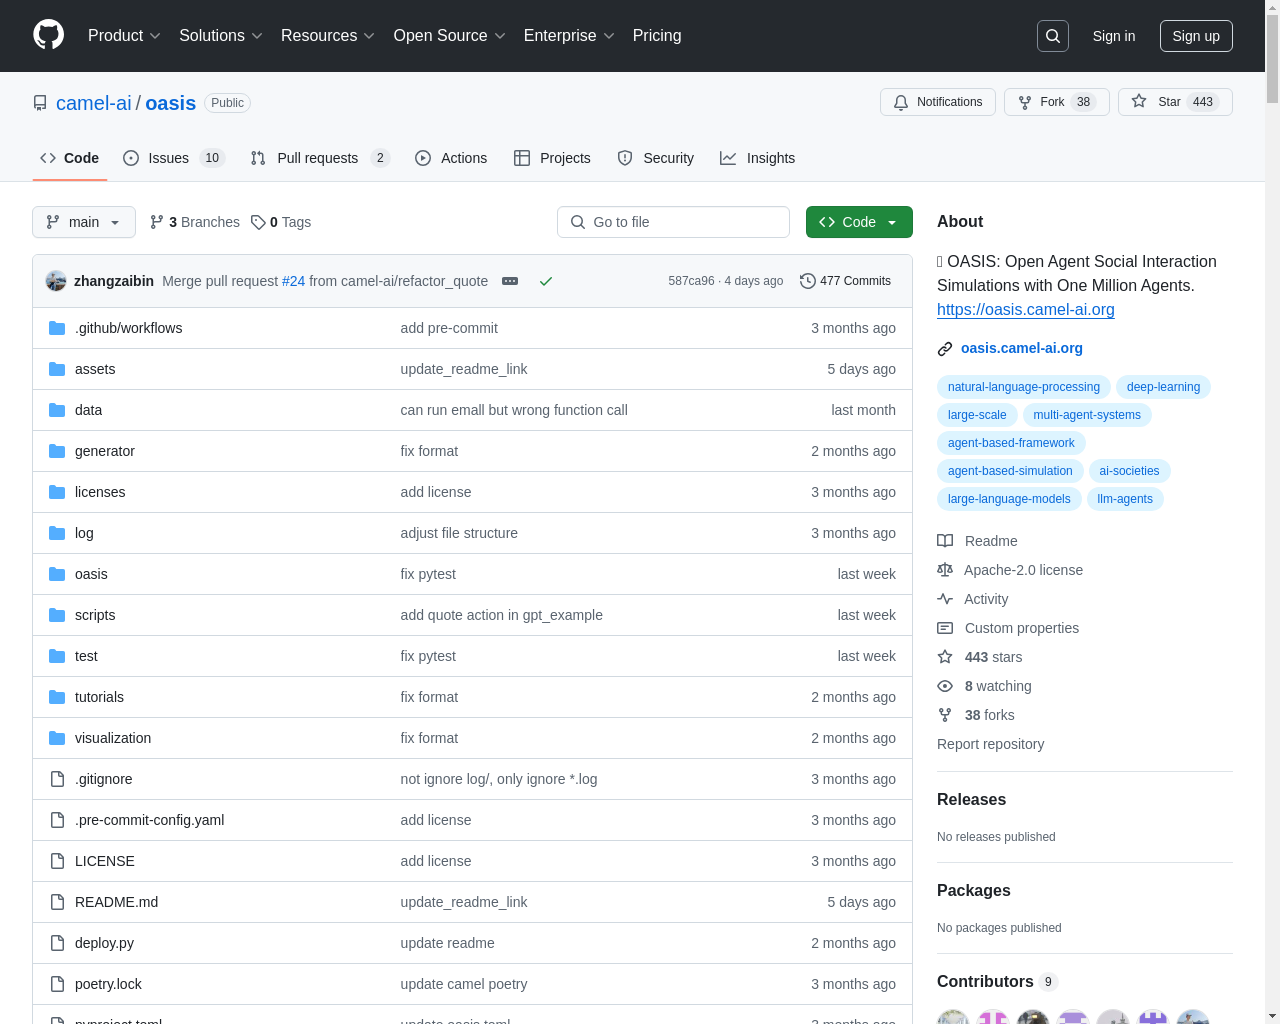The height and width of the screenshot is (1024, 1280).
Task: Expand commit message ellipsis button
Action: pyautogui.click(x=510, y=281)
